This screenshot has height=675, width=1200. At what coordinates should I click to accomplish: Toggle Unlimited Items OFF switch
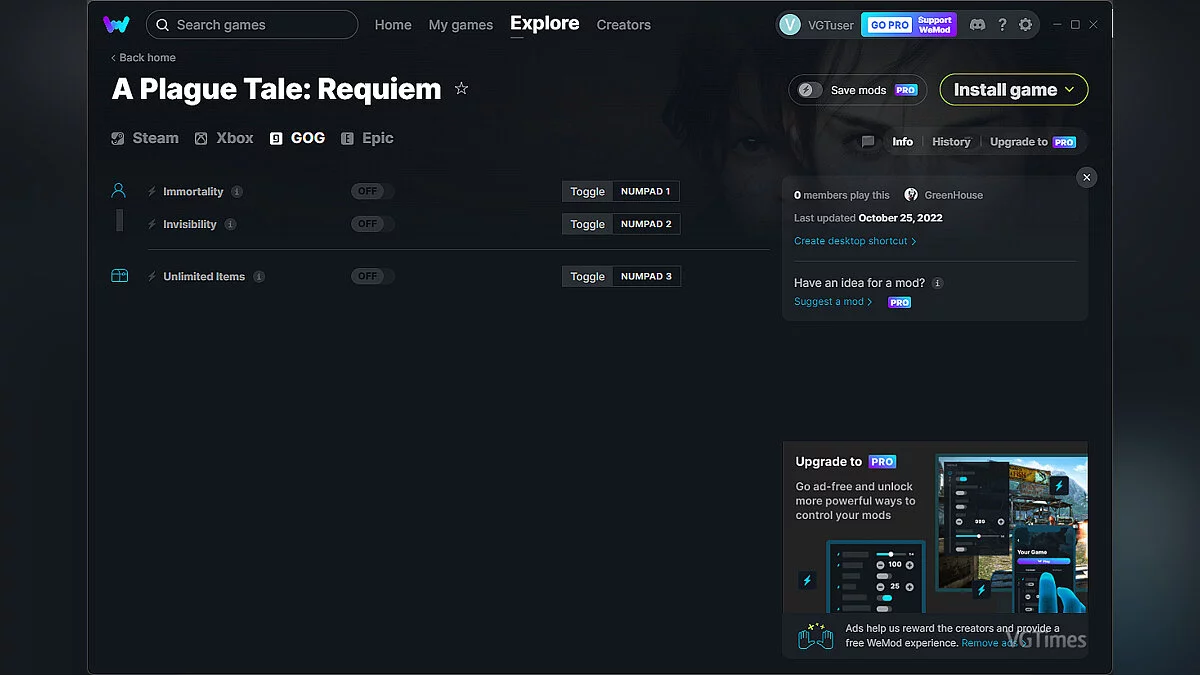pyautogui.click(x=372, y=276)
